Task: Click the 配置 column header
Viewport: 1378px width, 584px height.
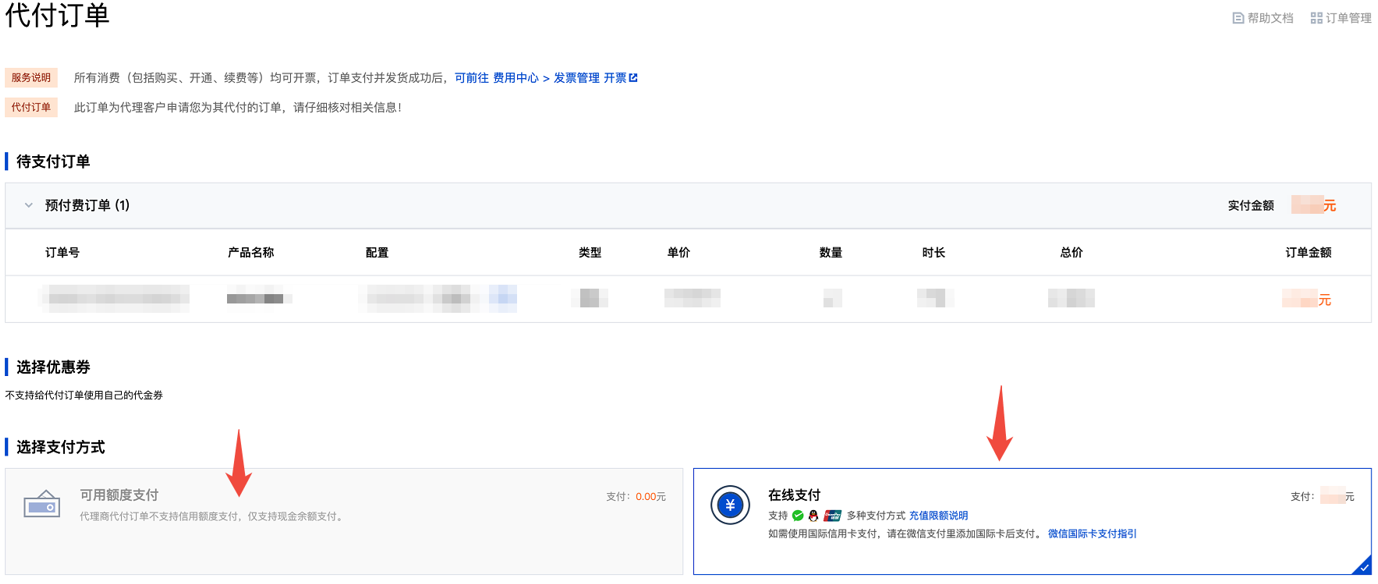Action: pos(377,253)
